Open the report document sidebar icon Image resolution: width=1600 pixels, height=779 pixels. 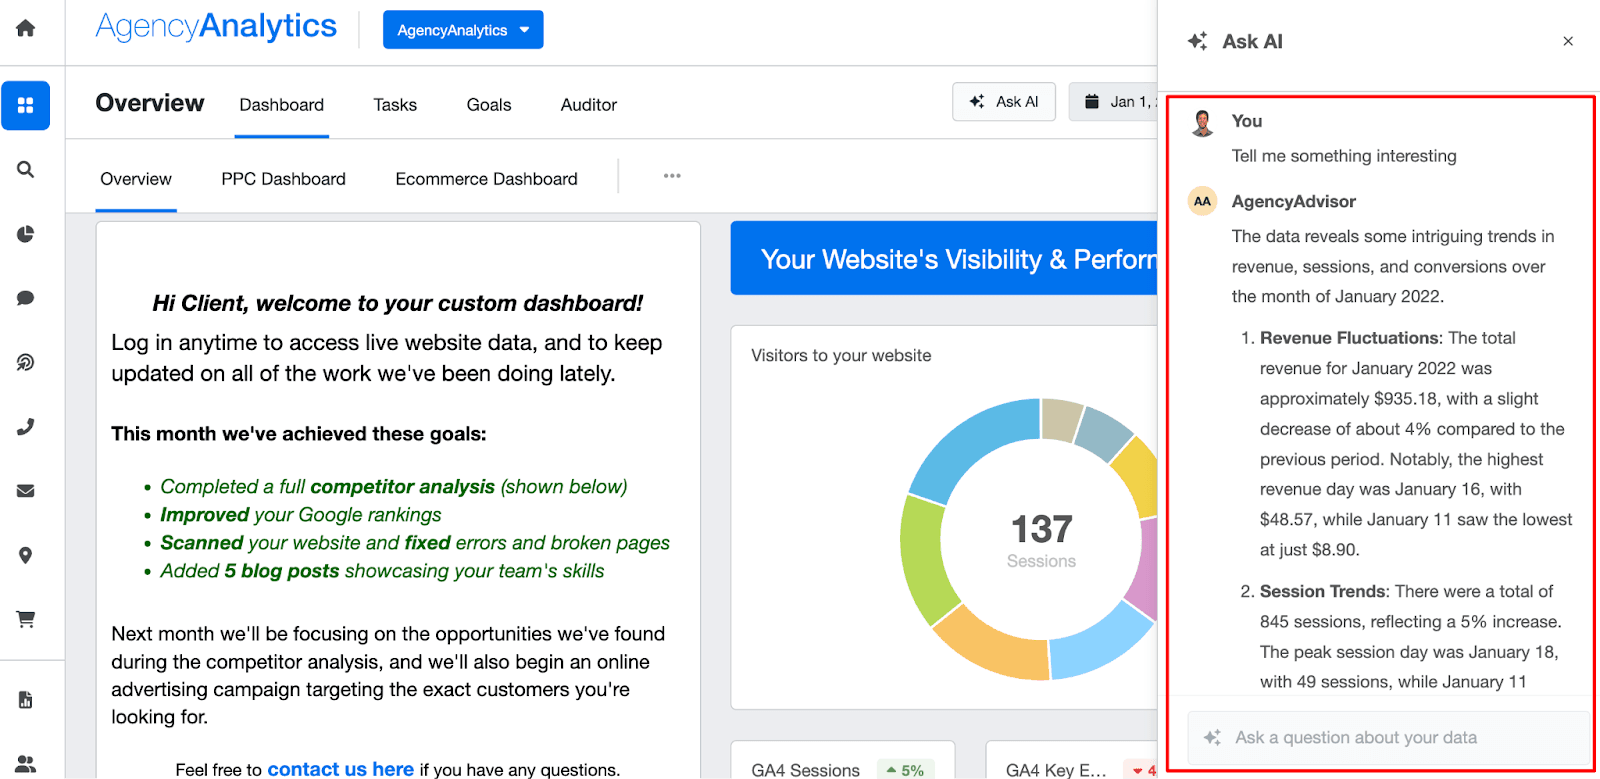pyautogui.click(x=26, y=700)
